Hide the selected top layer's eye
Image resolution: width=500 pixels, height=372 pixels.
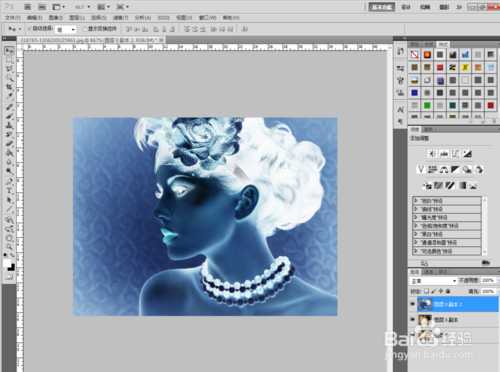(413, 304)
